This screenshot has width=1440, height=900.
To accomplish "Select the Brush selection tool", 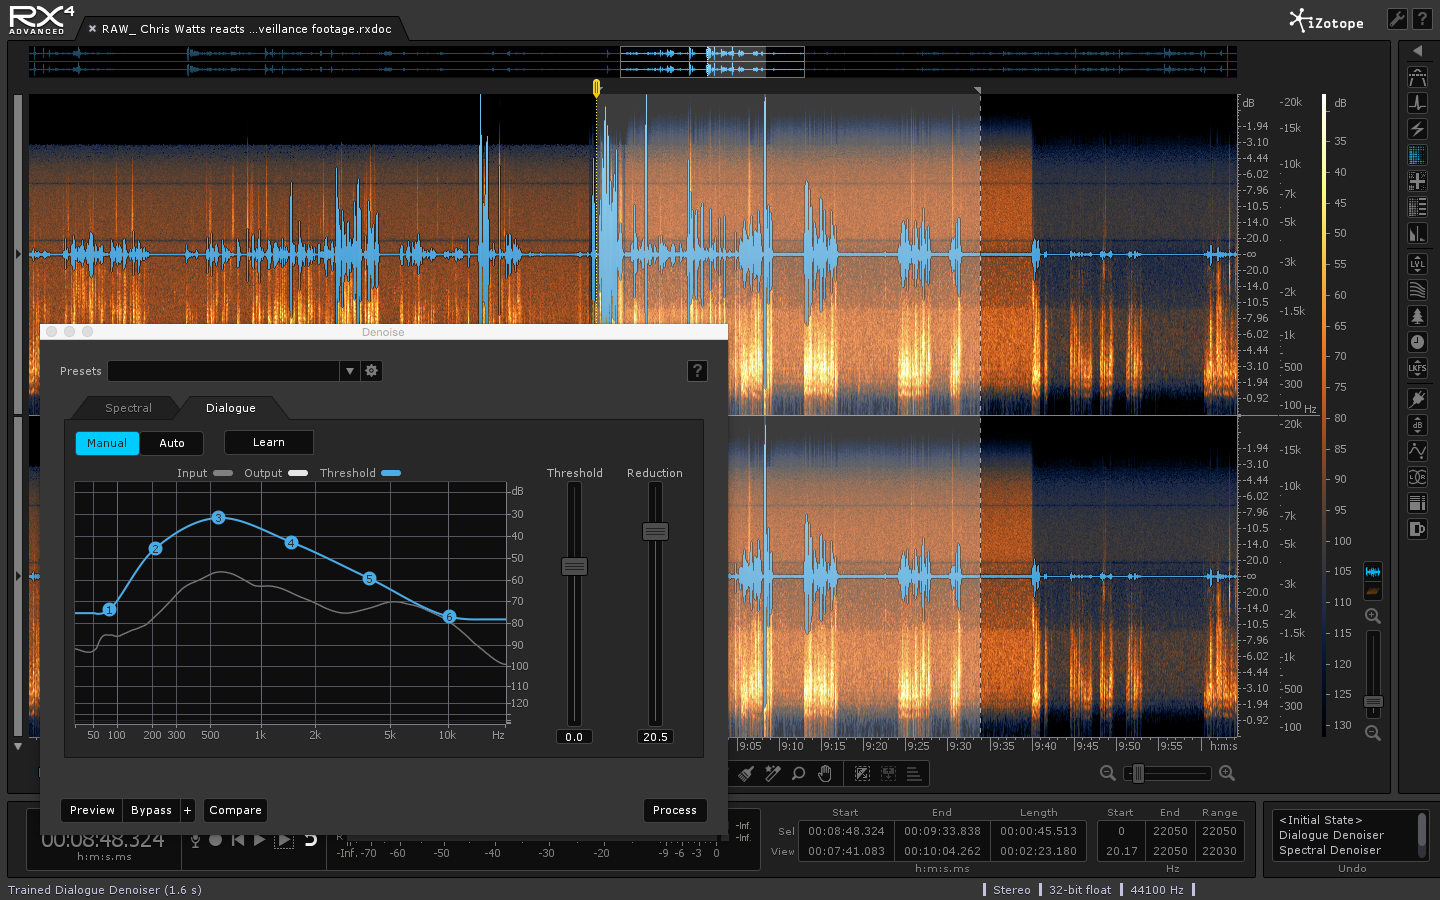I will point(746,773).
